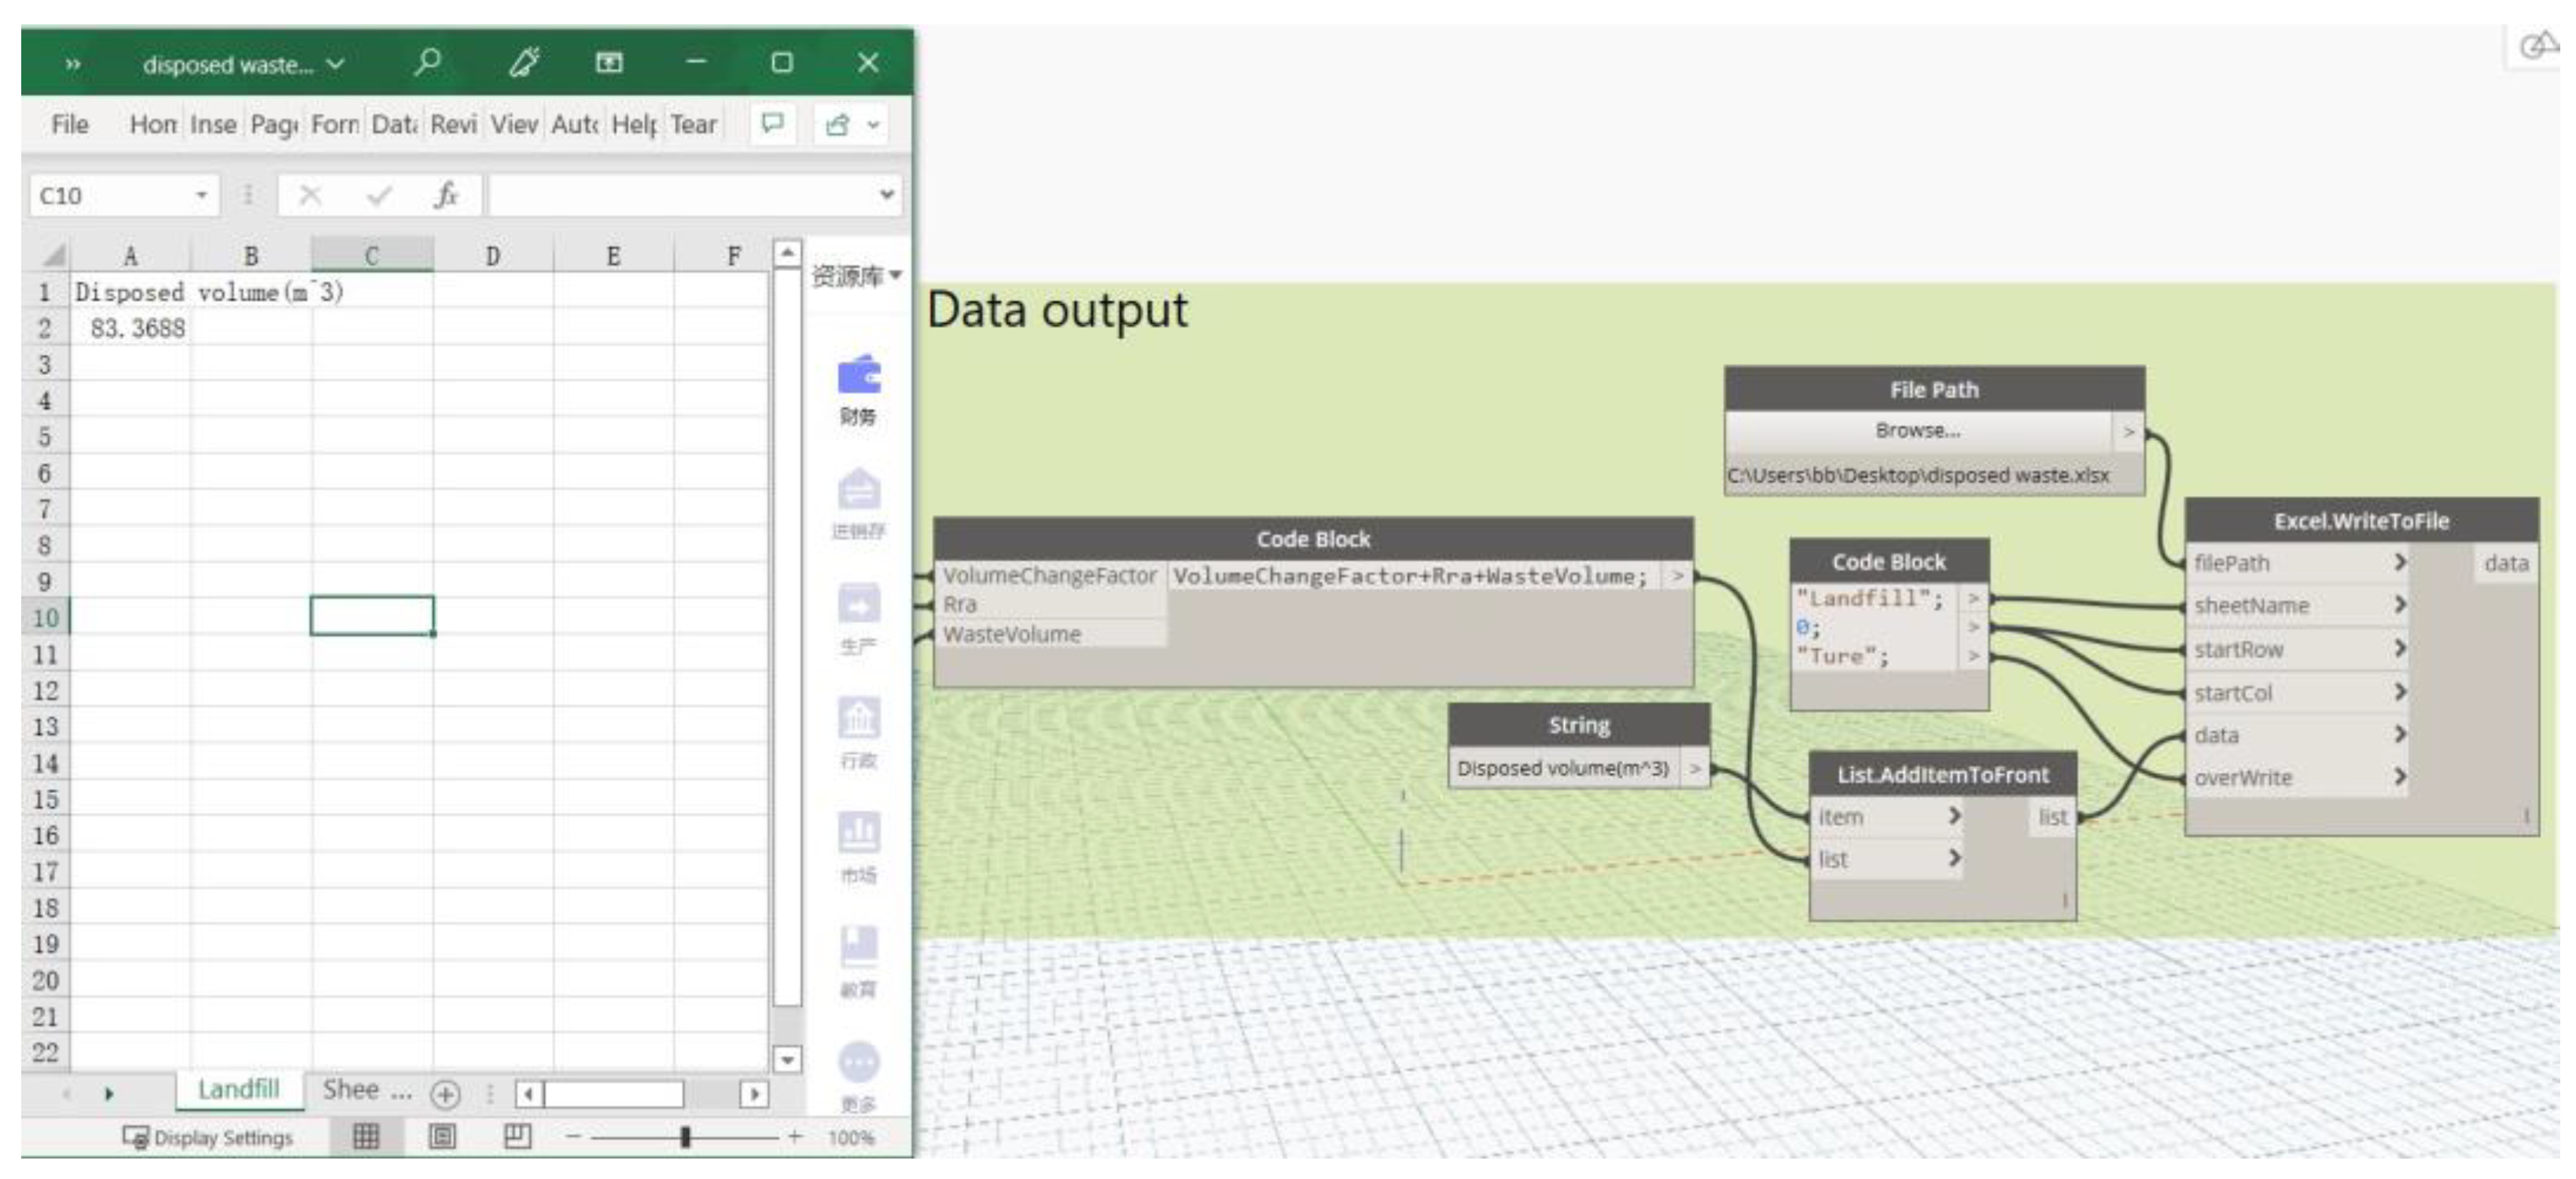Viewport: 2576px width, 1179px height.
Task: Open the Name Box dropdown arrow
Action: (201, 195)
